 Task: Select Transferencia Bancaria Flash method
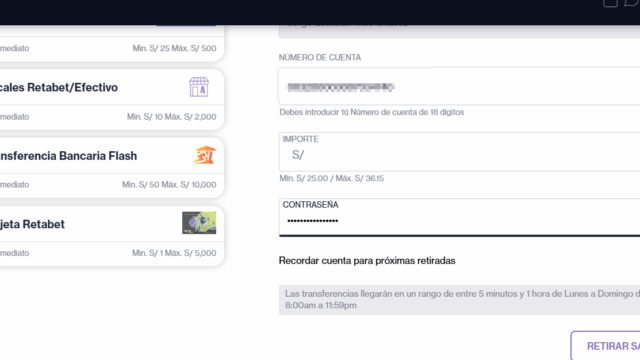click(111, 167)
